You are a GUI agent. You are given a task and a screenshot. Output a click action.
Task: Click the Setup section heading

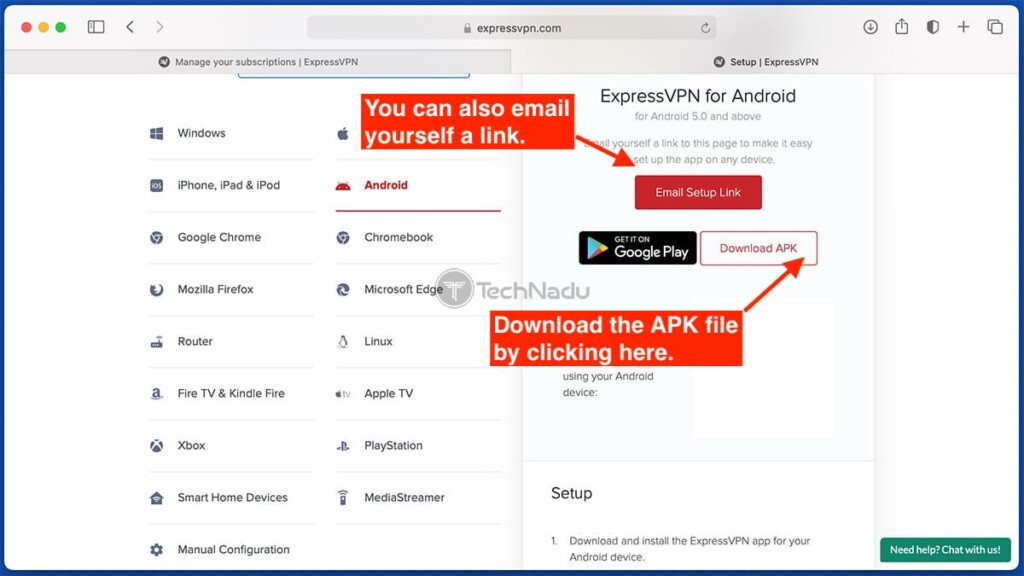click(x=571, y=494)
